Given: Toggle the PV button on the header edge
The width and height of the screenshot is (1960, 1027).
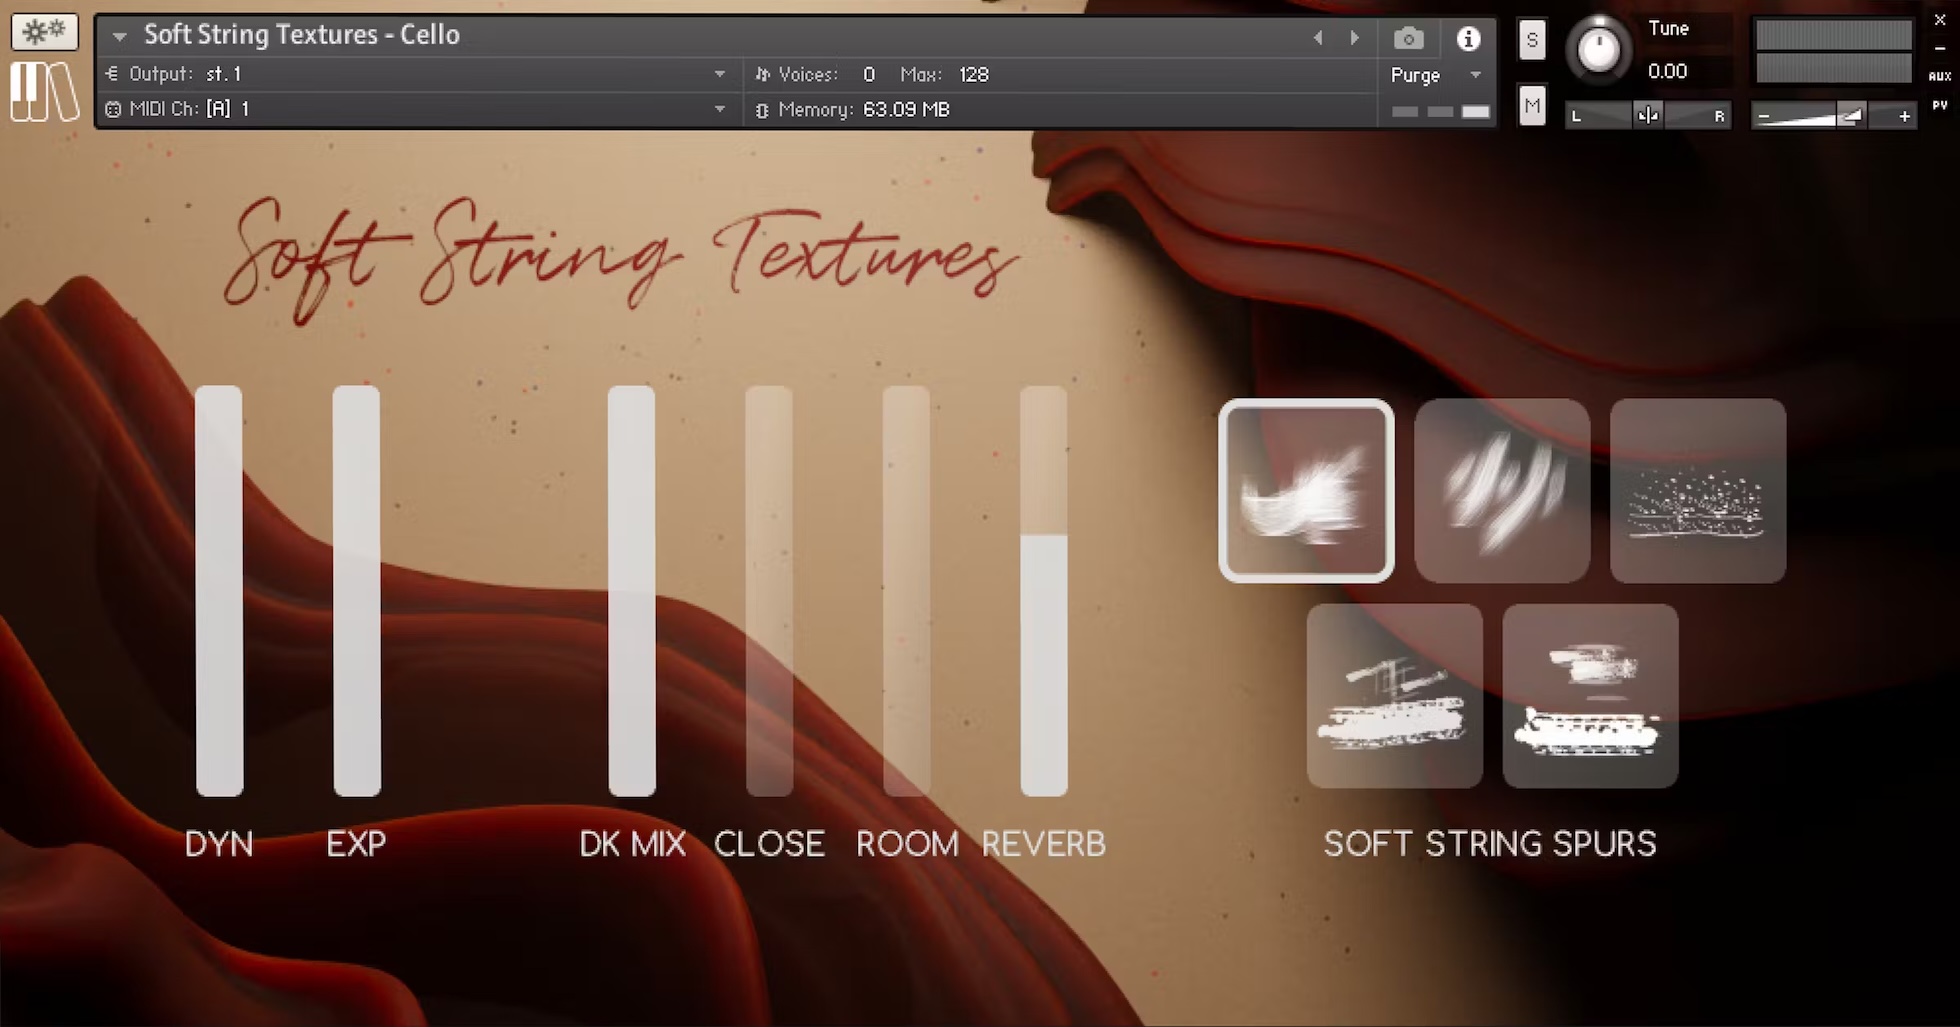Looking at the screenshot, I should (x=1940, y=103).
